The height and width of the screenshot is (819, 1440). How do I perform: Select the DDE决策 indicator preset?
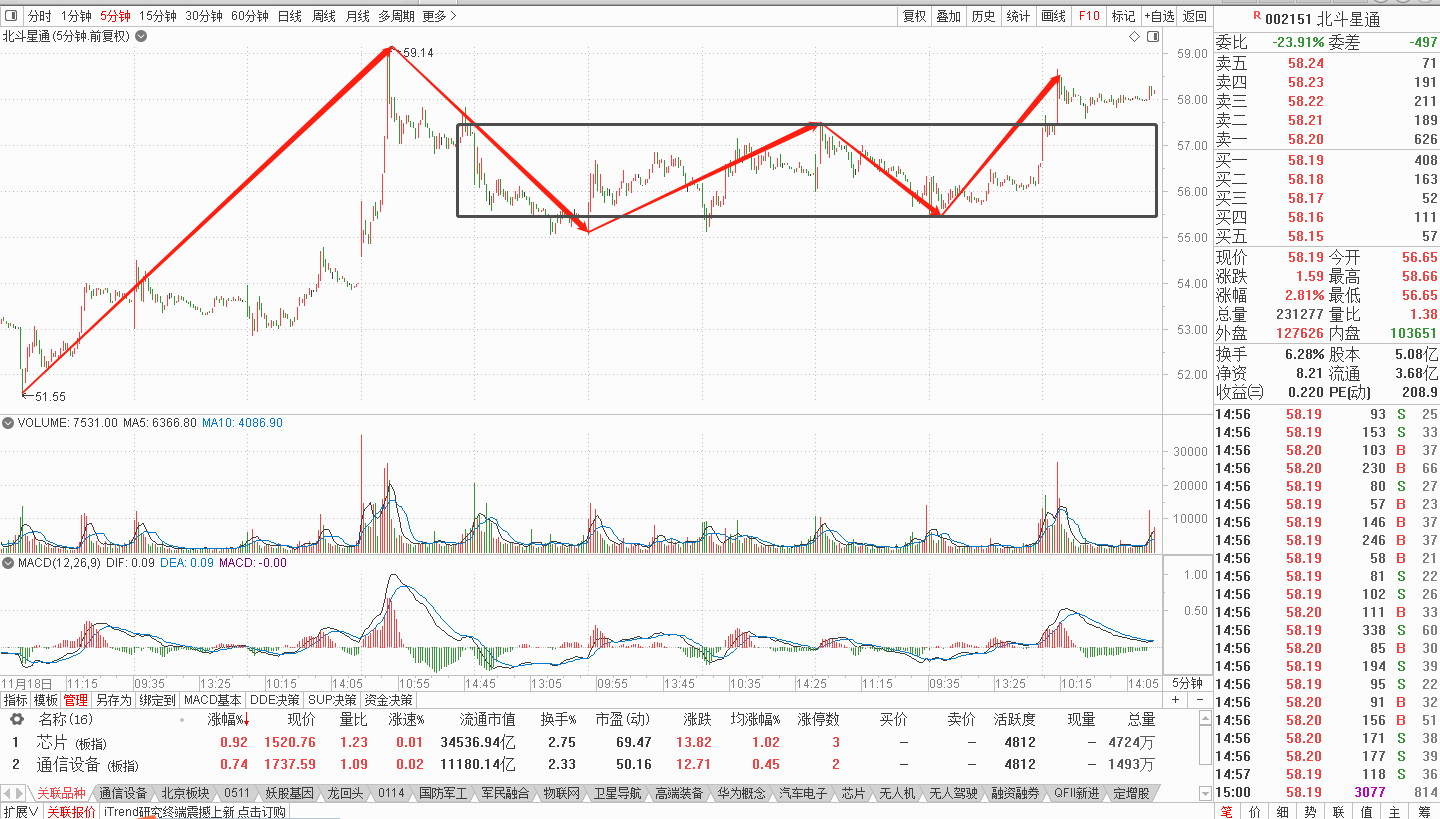pos(275,700)
